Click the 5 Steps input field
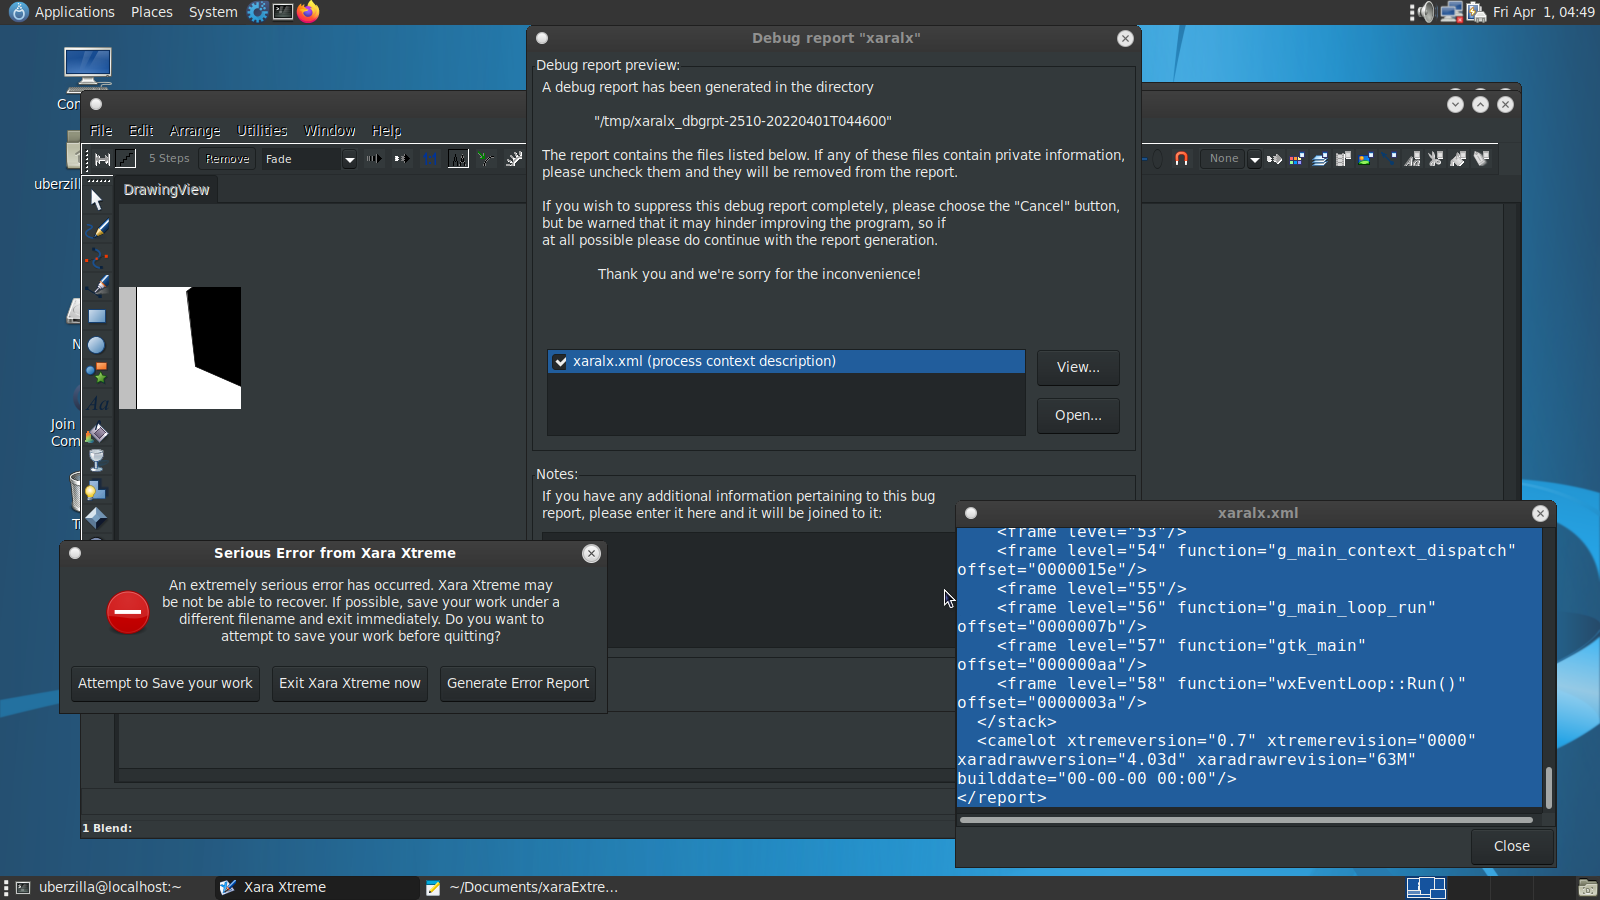Screen dimensions: 1600x900 point(168,159)
